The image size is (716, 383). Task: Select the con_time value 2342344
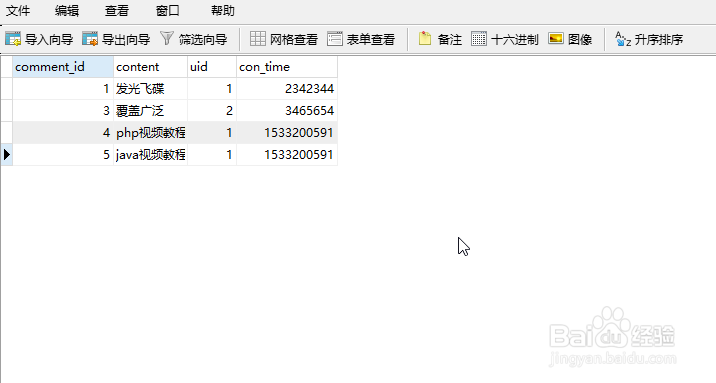[x=287, y=89]
